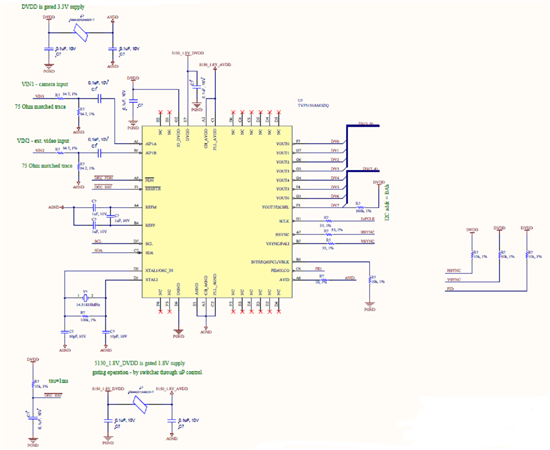Image resolution: width=550 pixels, height=450 pixels.
Task: Click the DGND pin label at chip bottom
Action: (179, 289)
